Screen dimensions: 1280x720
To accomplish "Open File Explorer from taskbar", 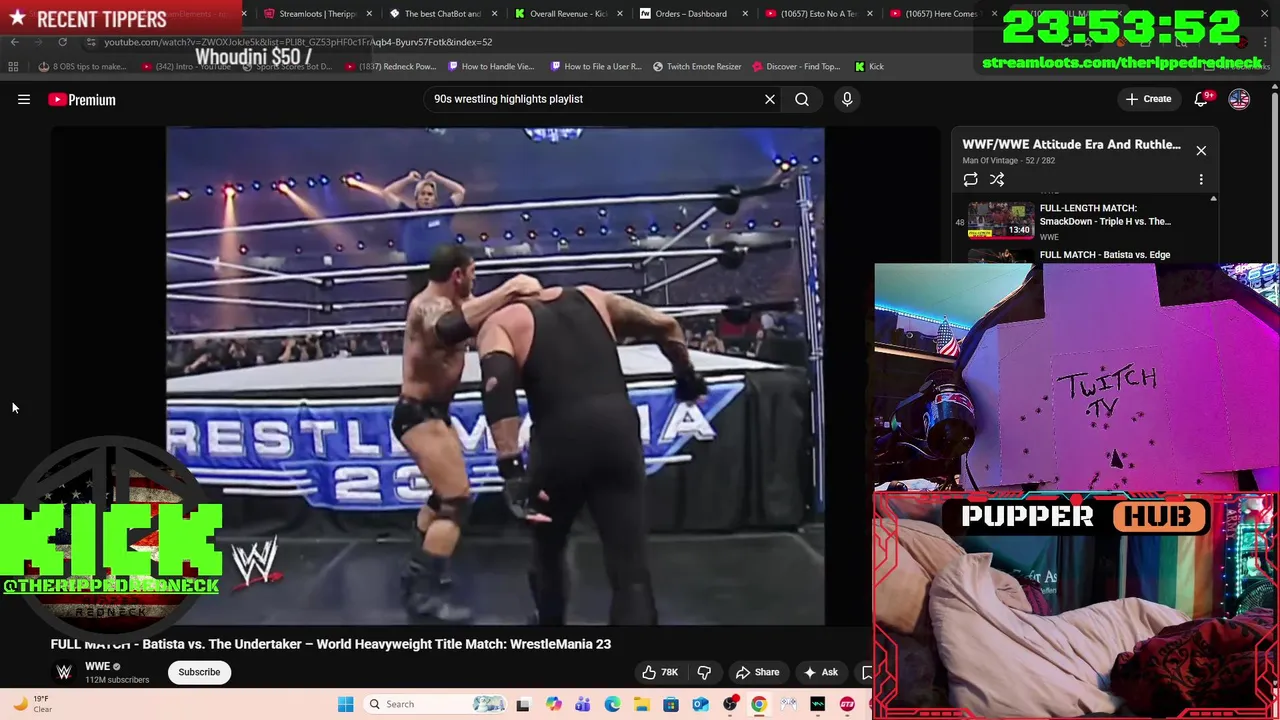I will [x=641, y=704].
